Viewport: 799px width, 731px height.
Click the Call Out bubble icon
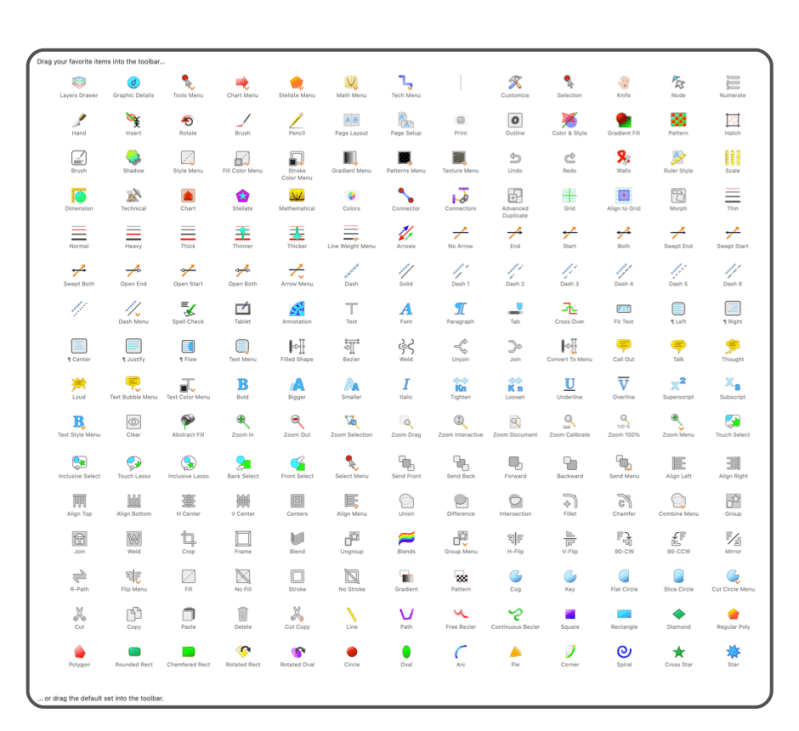tap(624, 346)
